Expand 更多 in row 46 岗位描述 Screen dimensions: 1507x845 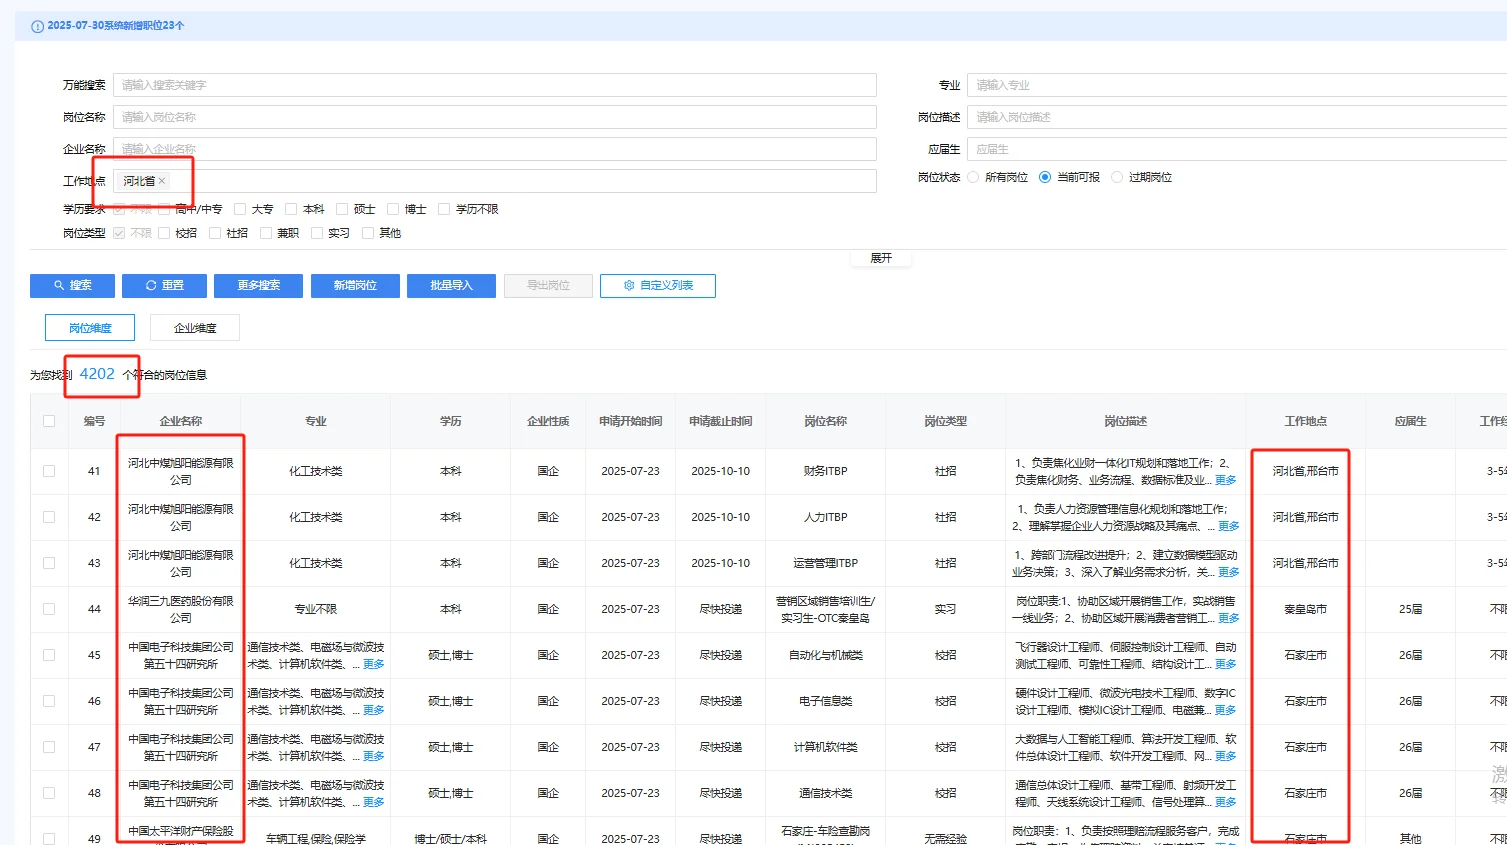click(x=1225, y=710)
